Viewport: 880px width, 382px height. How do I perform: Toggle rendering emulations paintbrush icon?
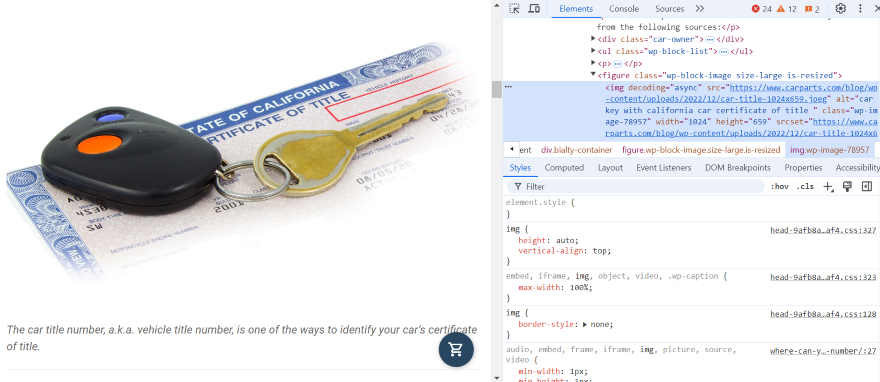(x=847, y=186)
